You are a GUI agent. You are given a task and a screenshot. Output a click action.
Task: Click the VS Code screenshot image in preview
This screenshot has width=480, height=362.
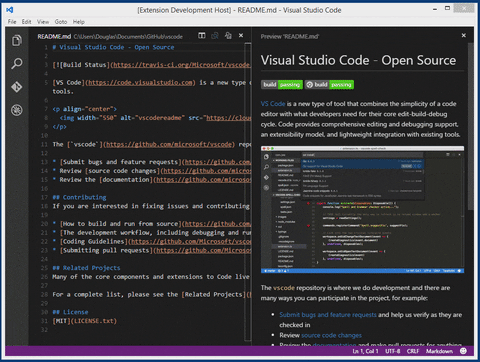pyautogui.click(x=362, y=210)
